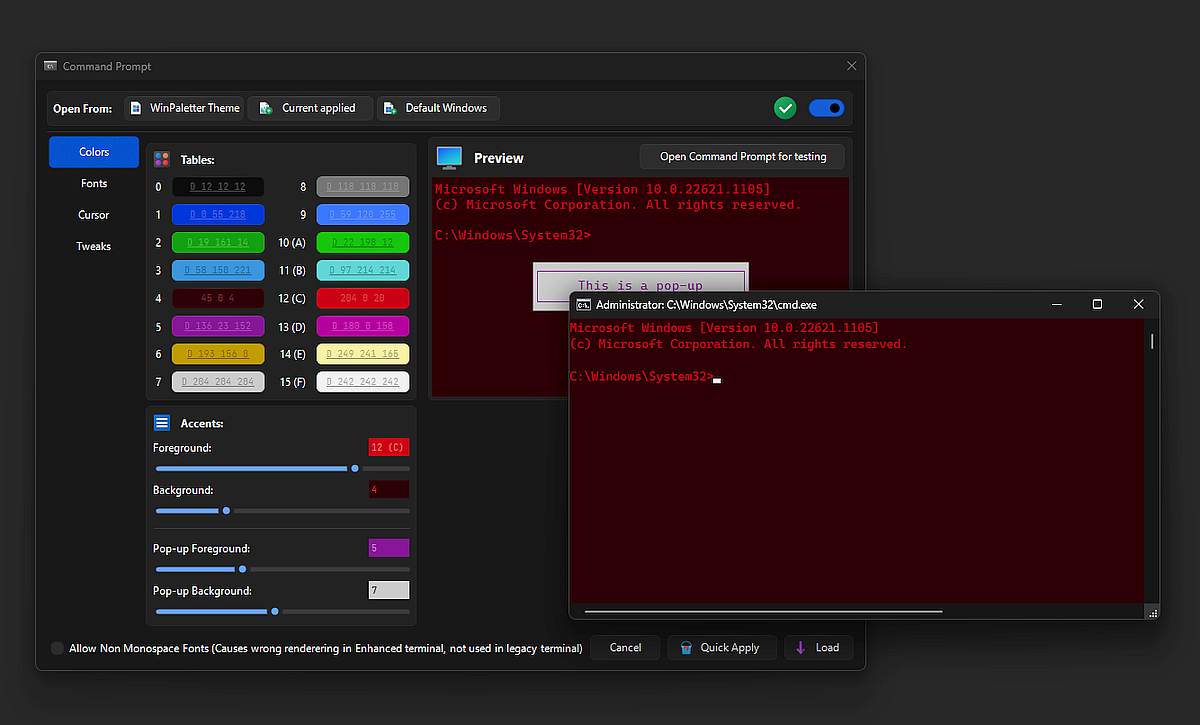Pick color 12 (C) red swatch
The image size is (1200, 725).
tap(363, 298)
